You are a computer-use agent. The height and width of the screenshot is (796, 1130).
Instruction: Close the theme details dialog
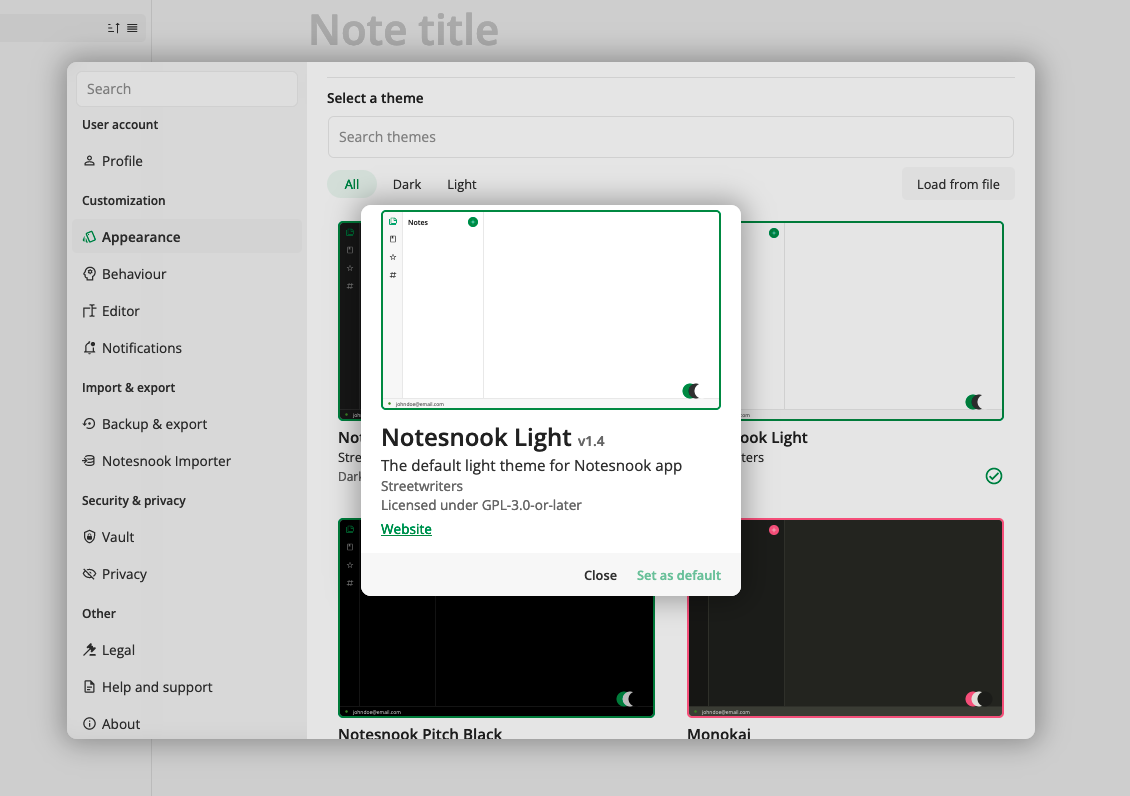coord(600,575)
